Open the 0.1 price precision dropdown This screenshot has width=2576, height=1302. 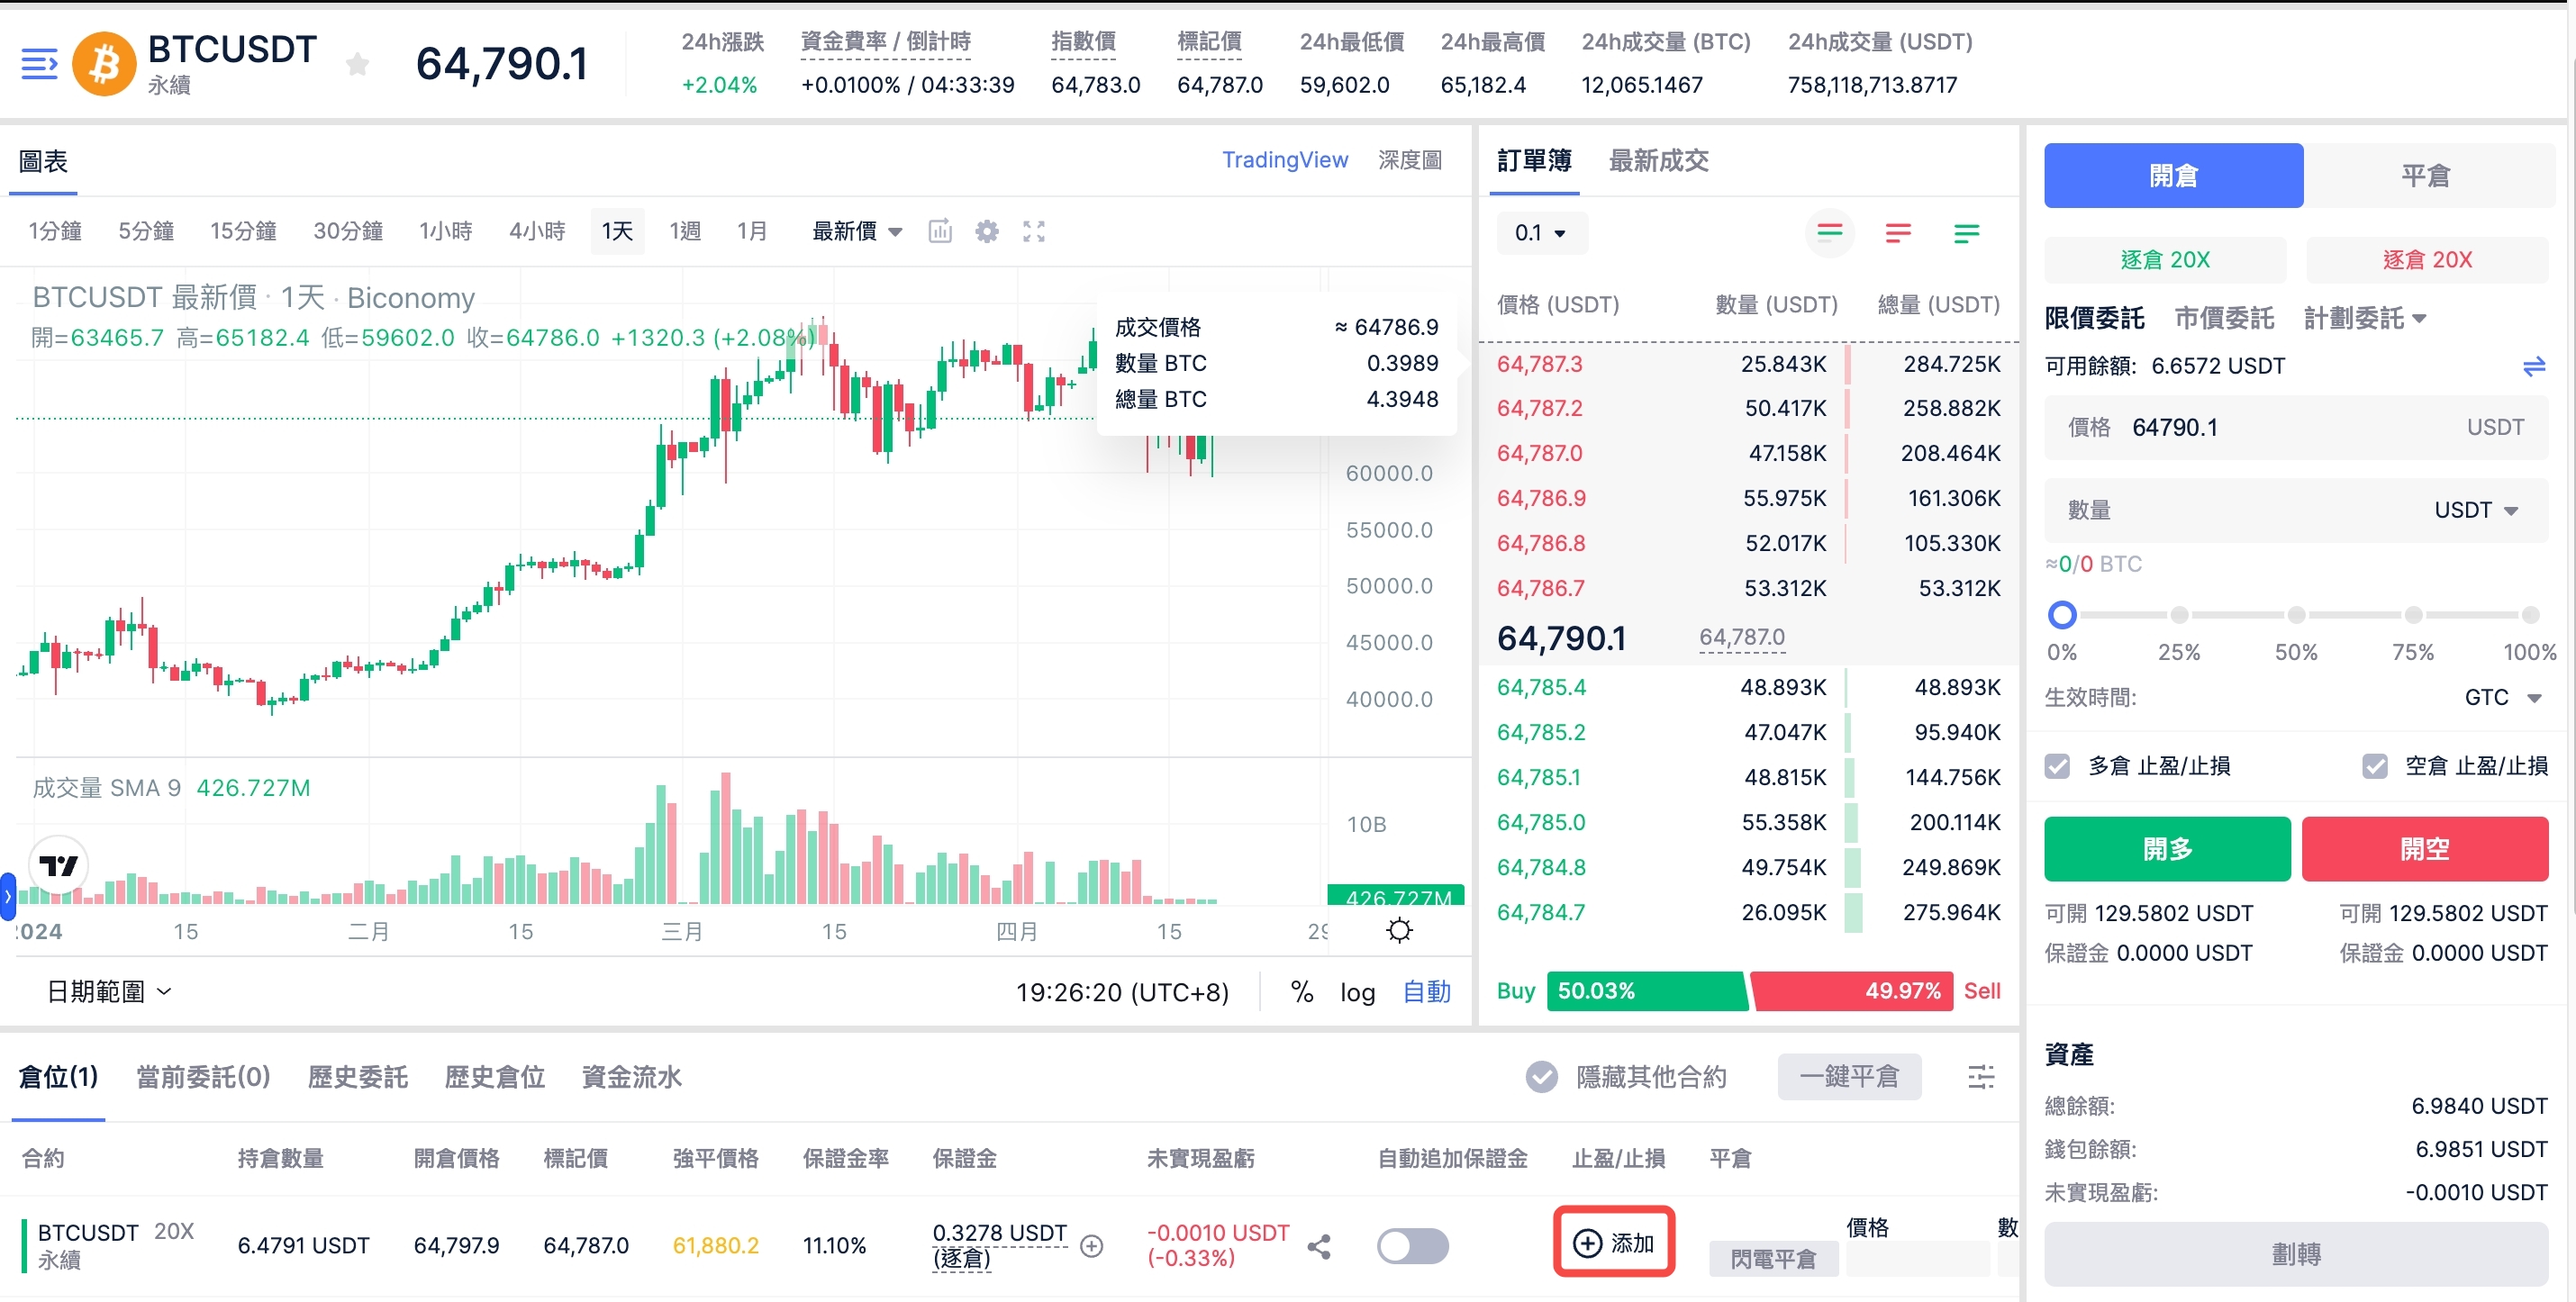click(x=1540, y=234)
